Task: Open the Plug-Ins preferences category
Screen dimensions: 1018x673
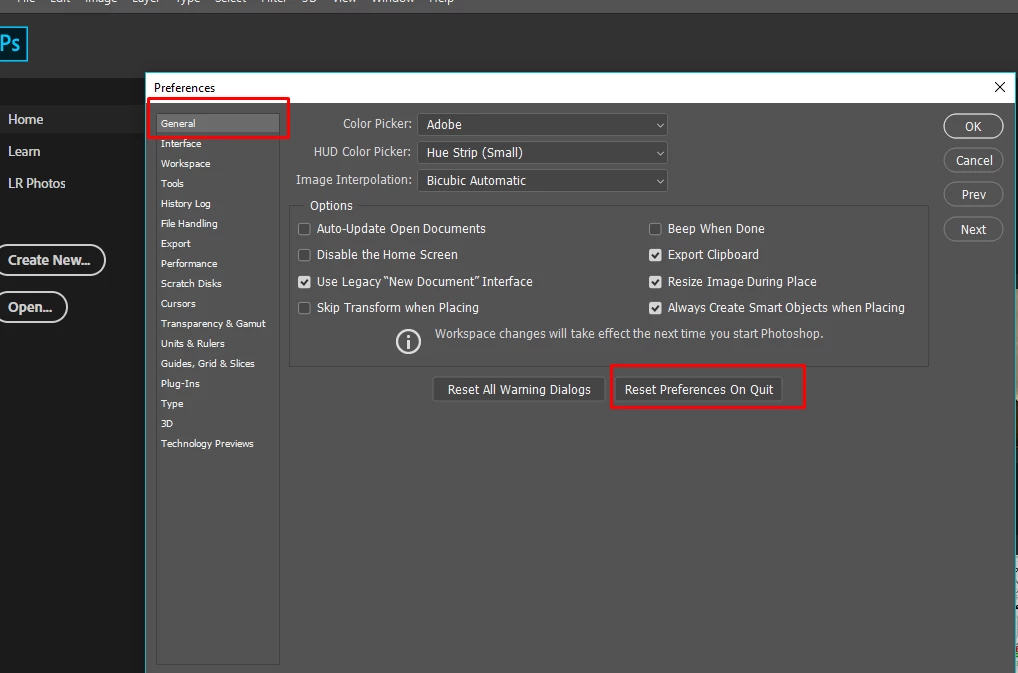Action: pyautogui.click(x=180, y=384)
